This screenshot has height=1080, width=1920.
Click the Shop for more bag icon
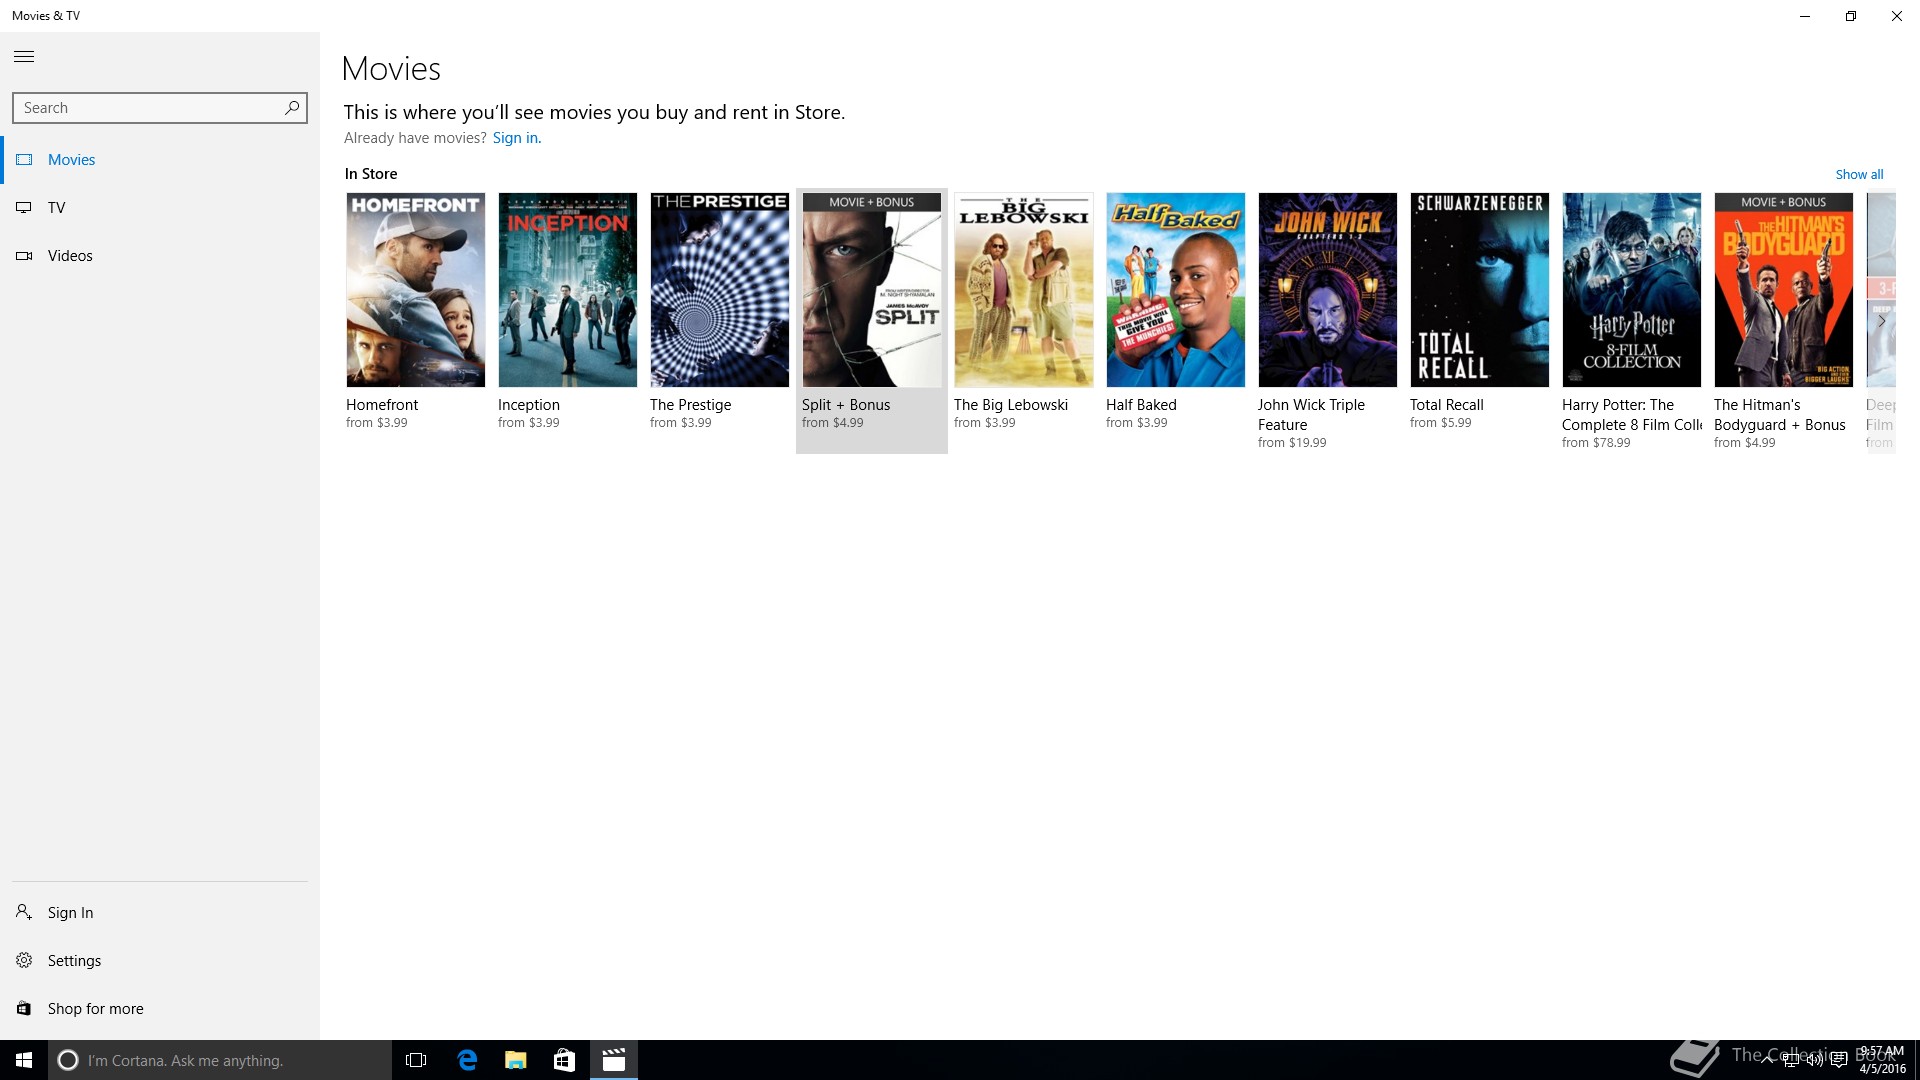[x=24, y=1008]
